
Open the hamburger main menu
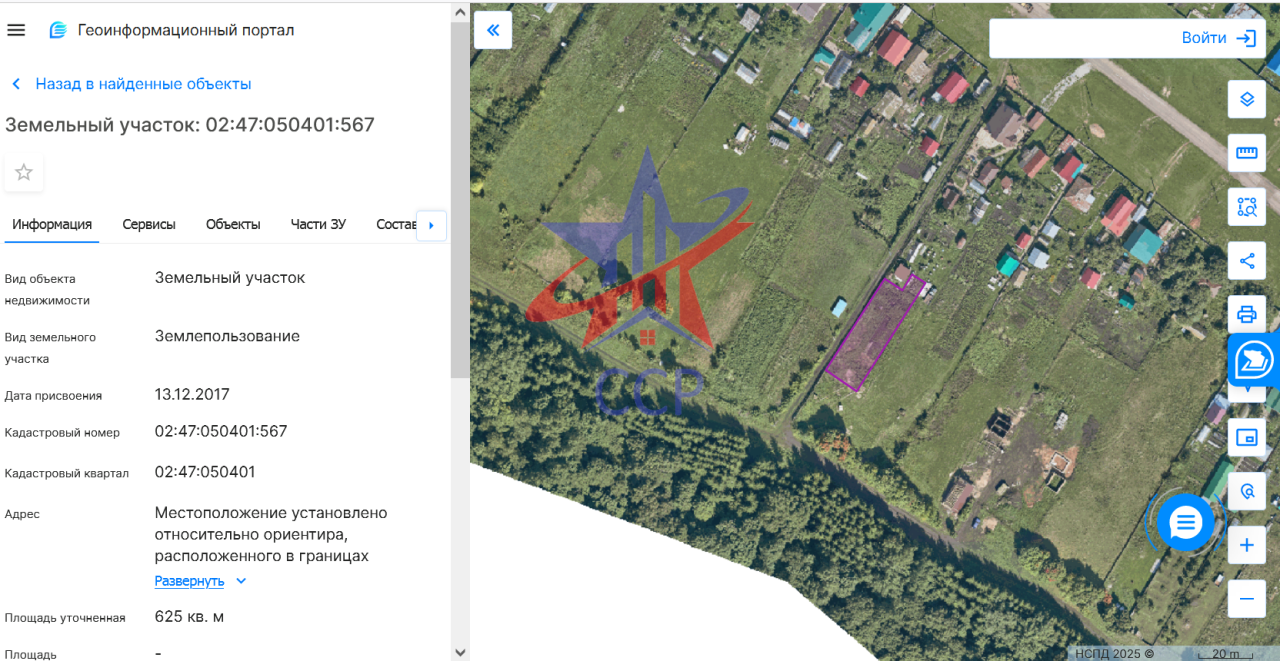click(16, 30)
